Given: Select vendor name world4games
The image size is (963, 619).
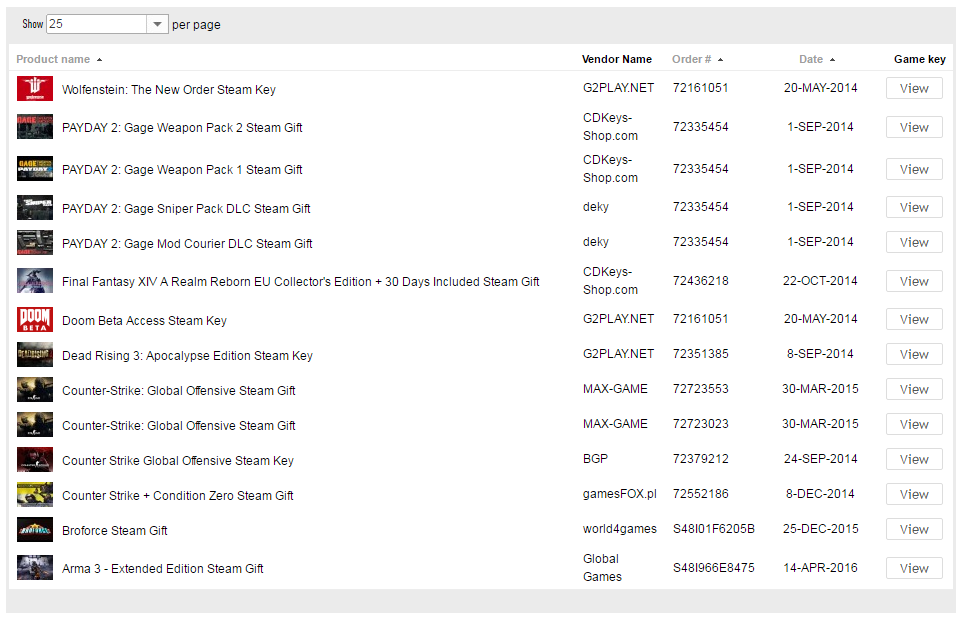Looking at the screenshot, I should coord(620,529).
